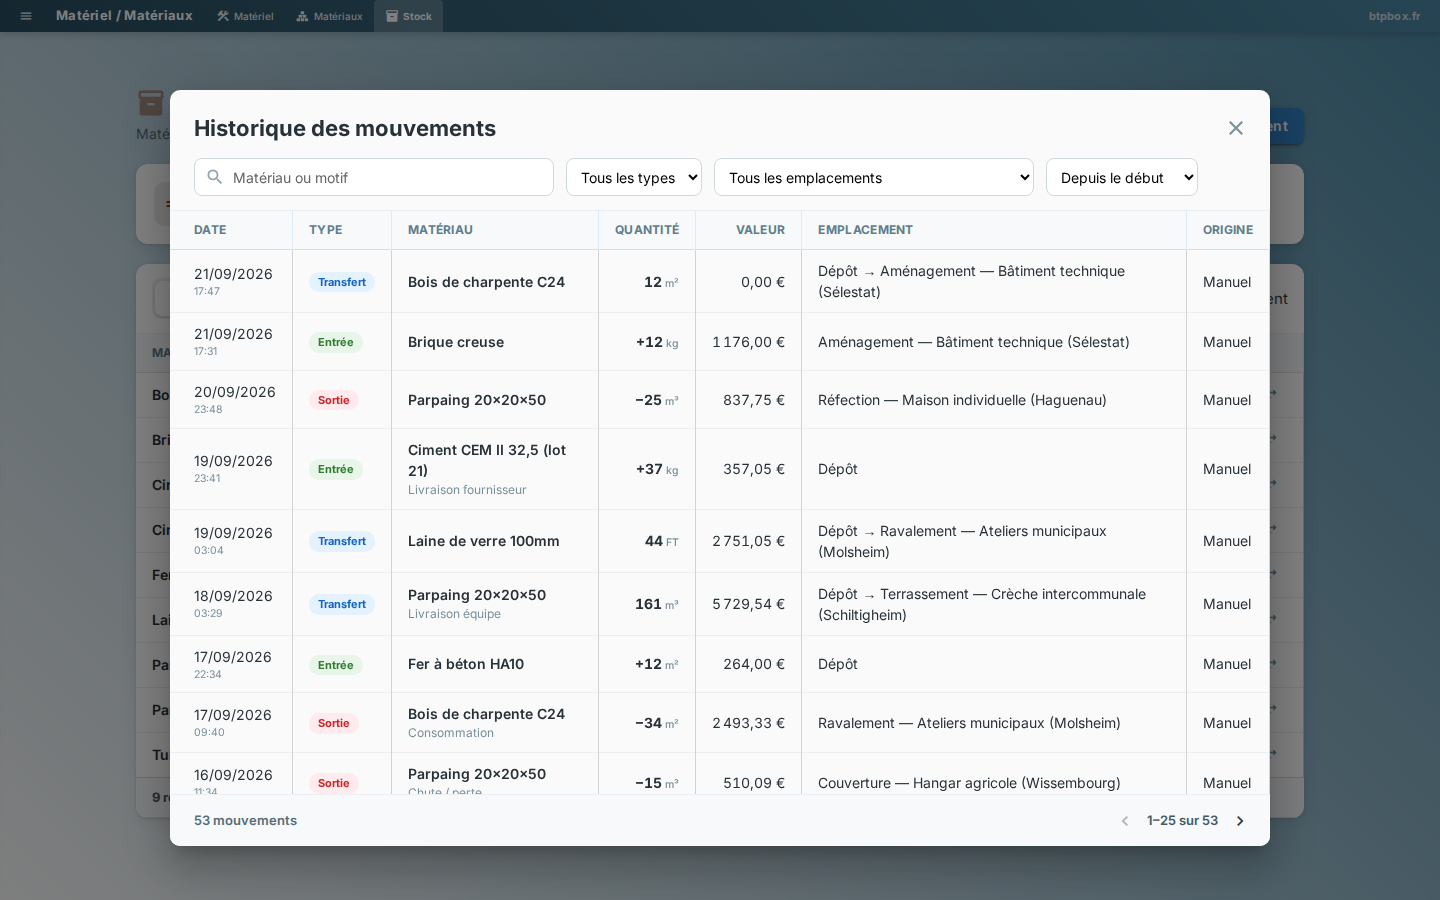
Task: Open the Matériaux tab
Action: tap(329, 16)
